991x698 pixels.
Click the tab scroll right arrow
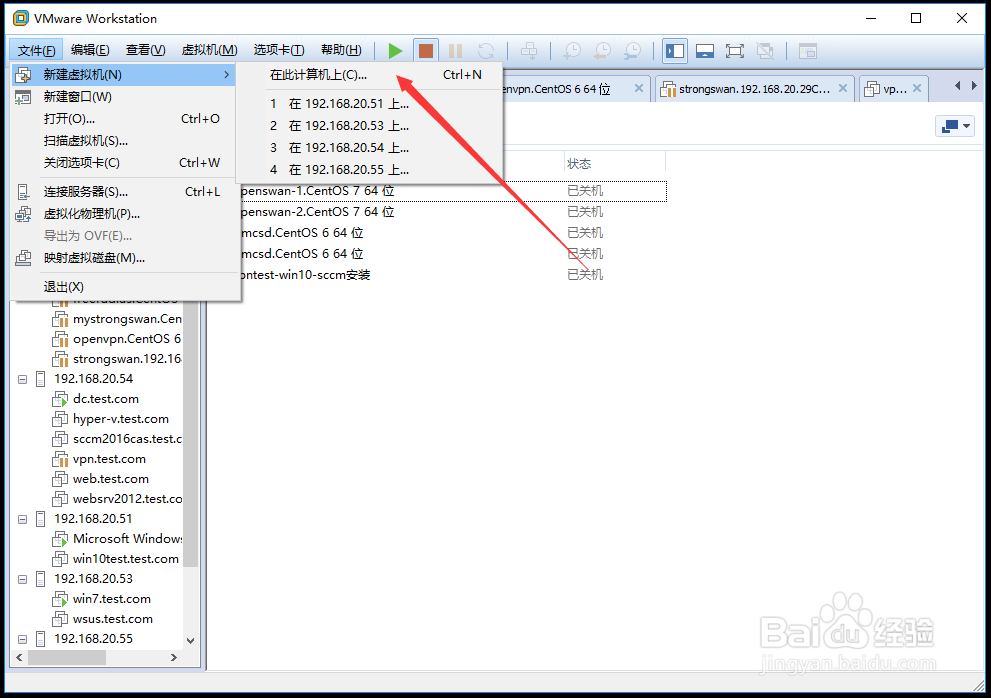pos(975,85)
